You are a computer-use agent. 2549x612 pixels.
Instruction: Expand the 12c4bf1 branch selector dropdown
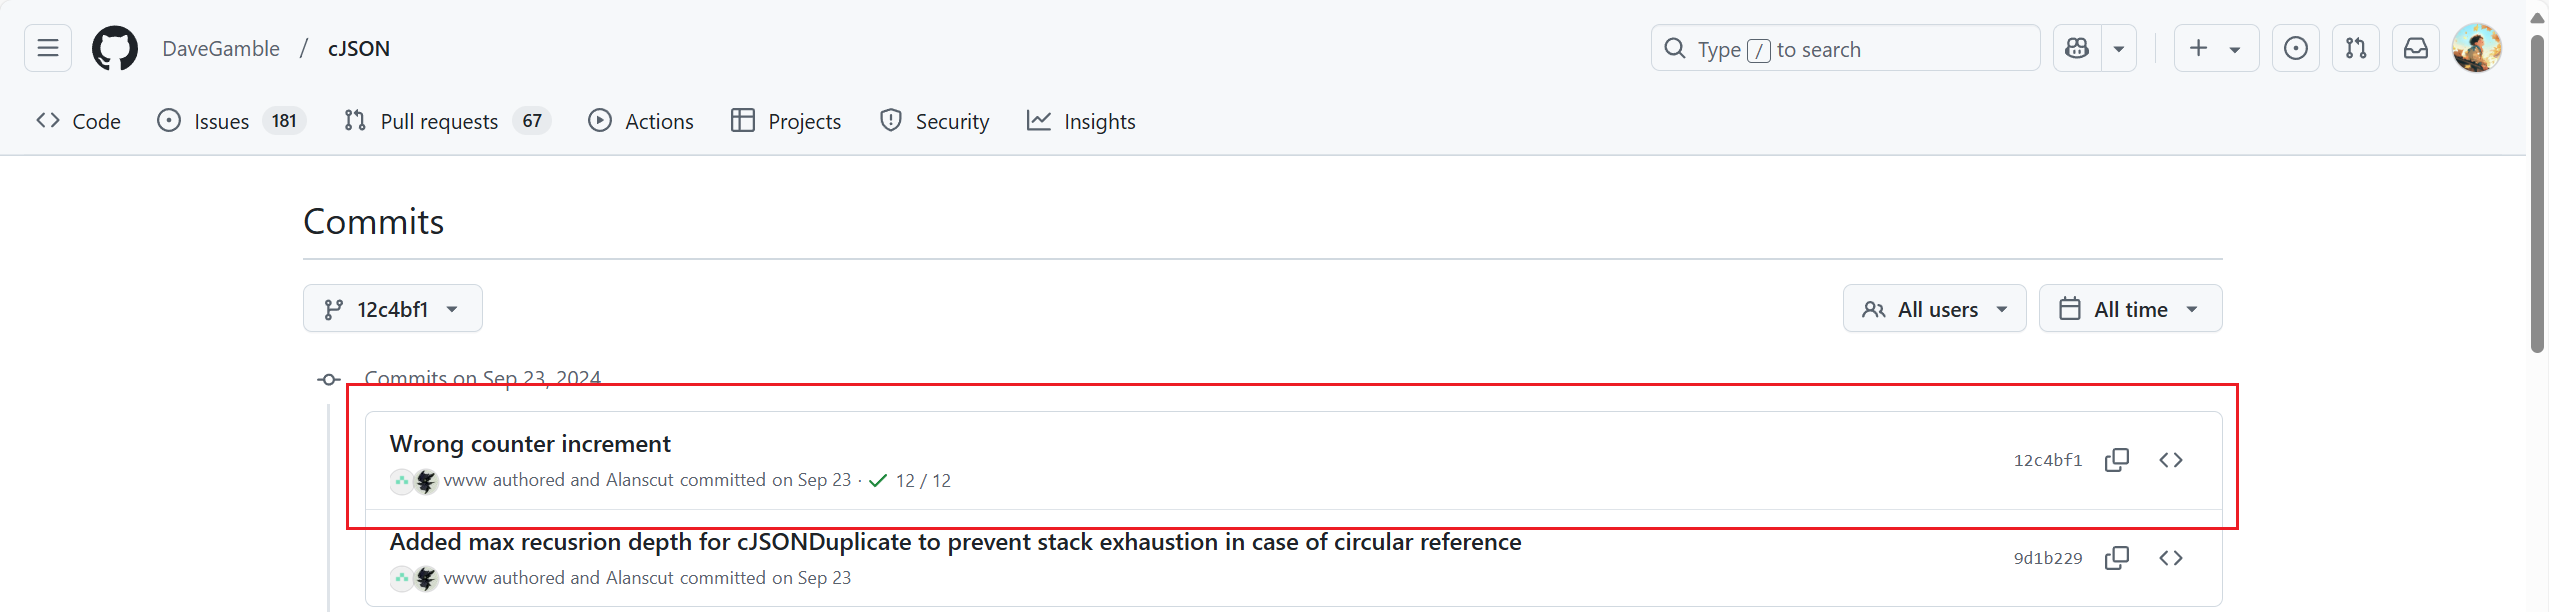(392, 309)
